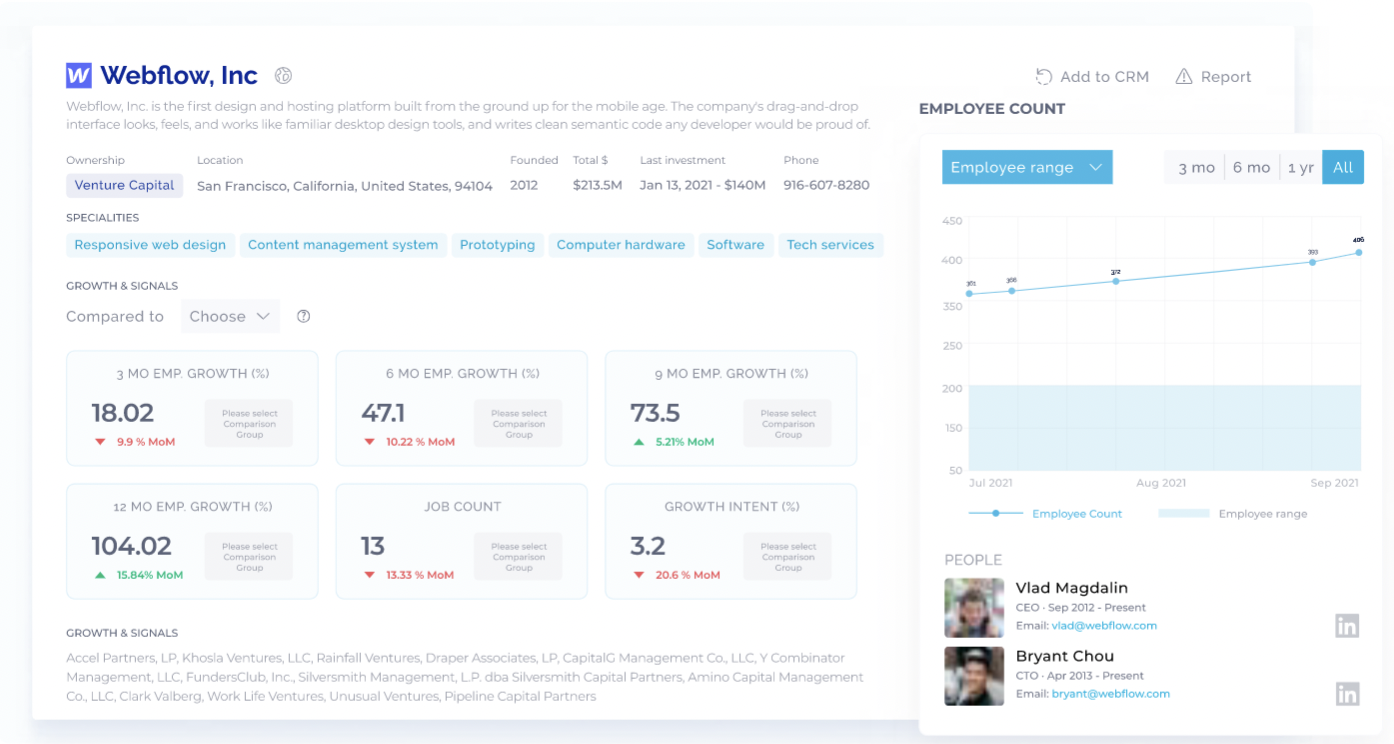Click the Prototyping speciality tag
The height and width of the screenshot is (744, 1394).
pos(497,245)
